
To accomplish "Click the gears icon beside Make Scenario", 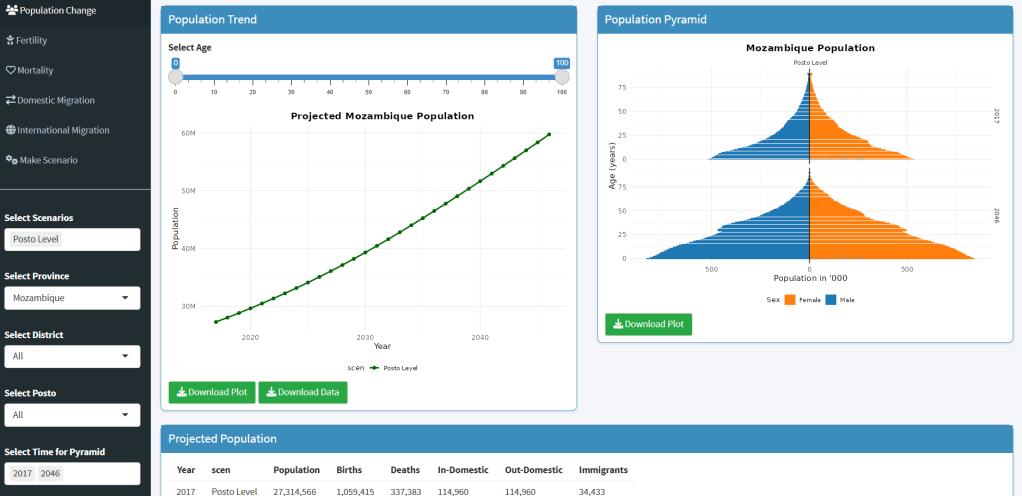I will [x=11, y=160].
